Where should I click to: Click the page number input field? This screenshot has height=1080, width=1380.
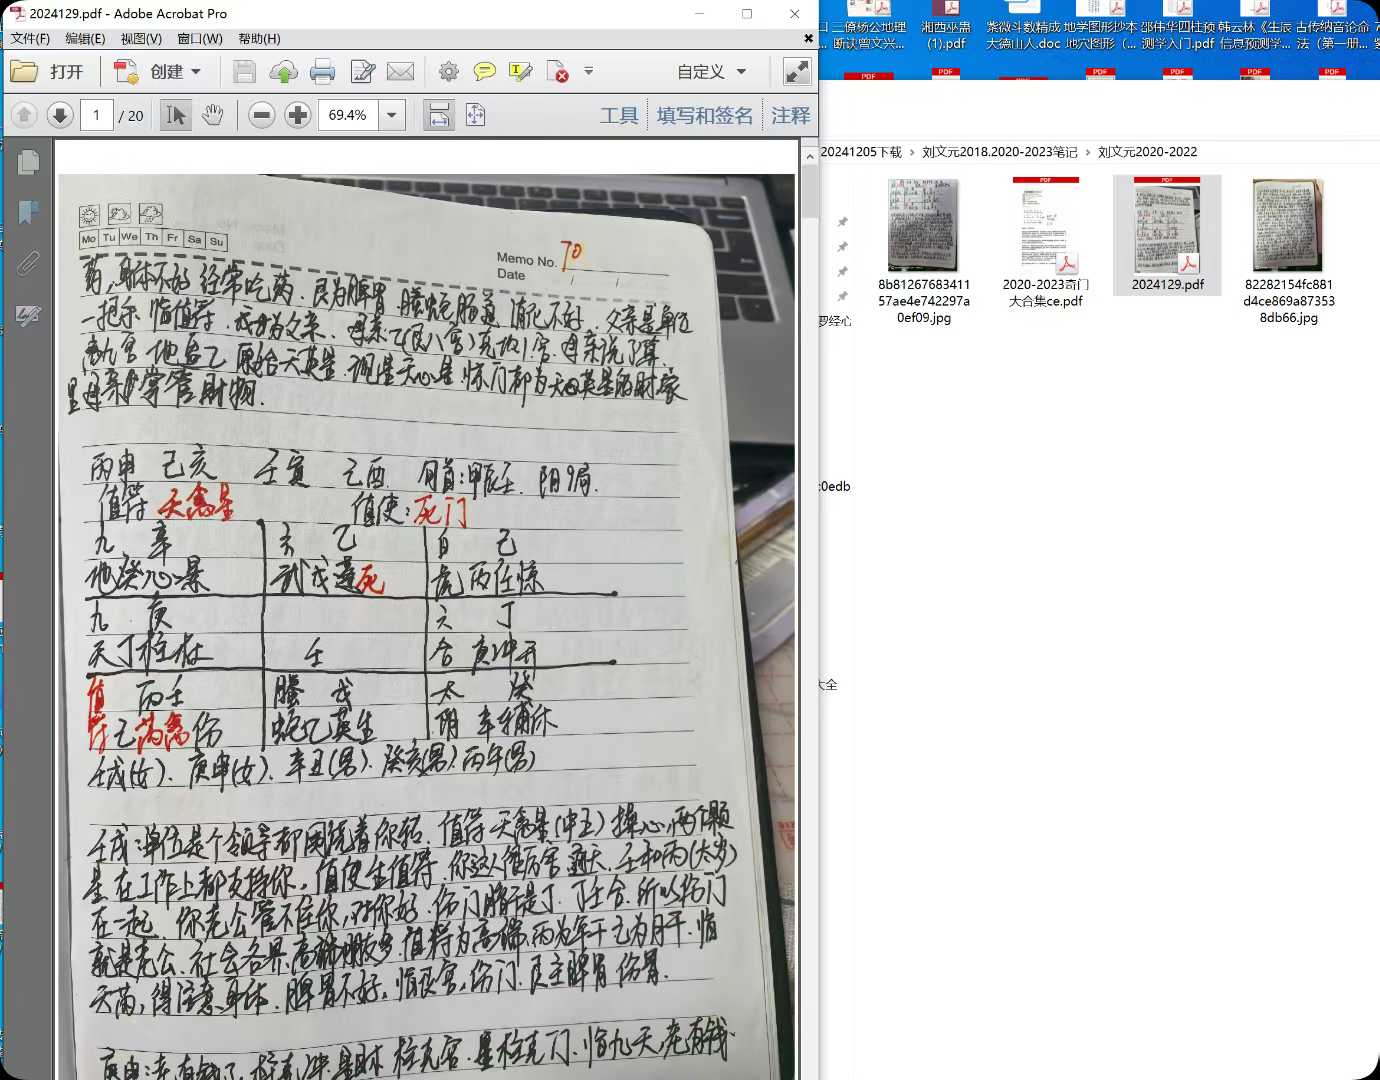click(97, 115)
